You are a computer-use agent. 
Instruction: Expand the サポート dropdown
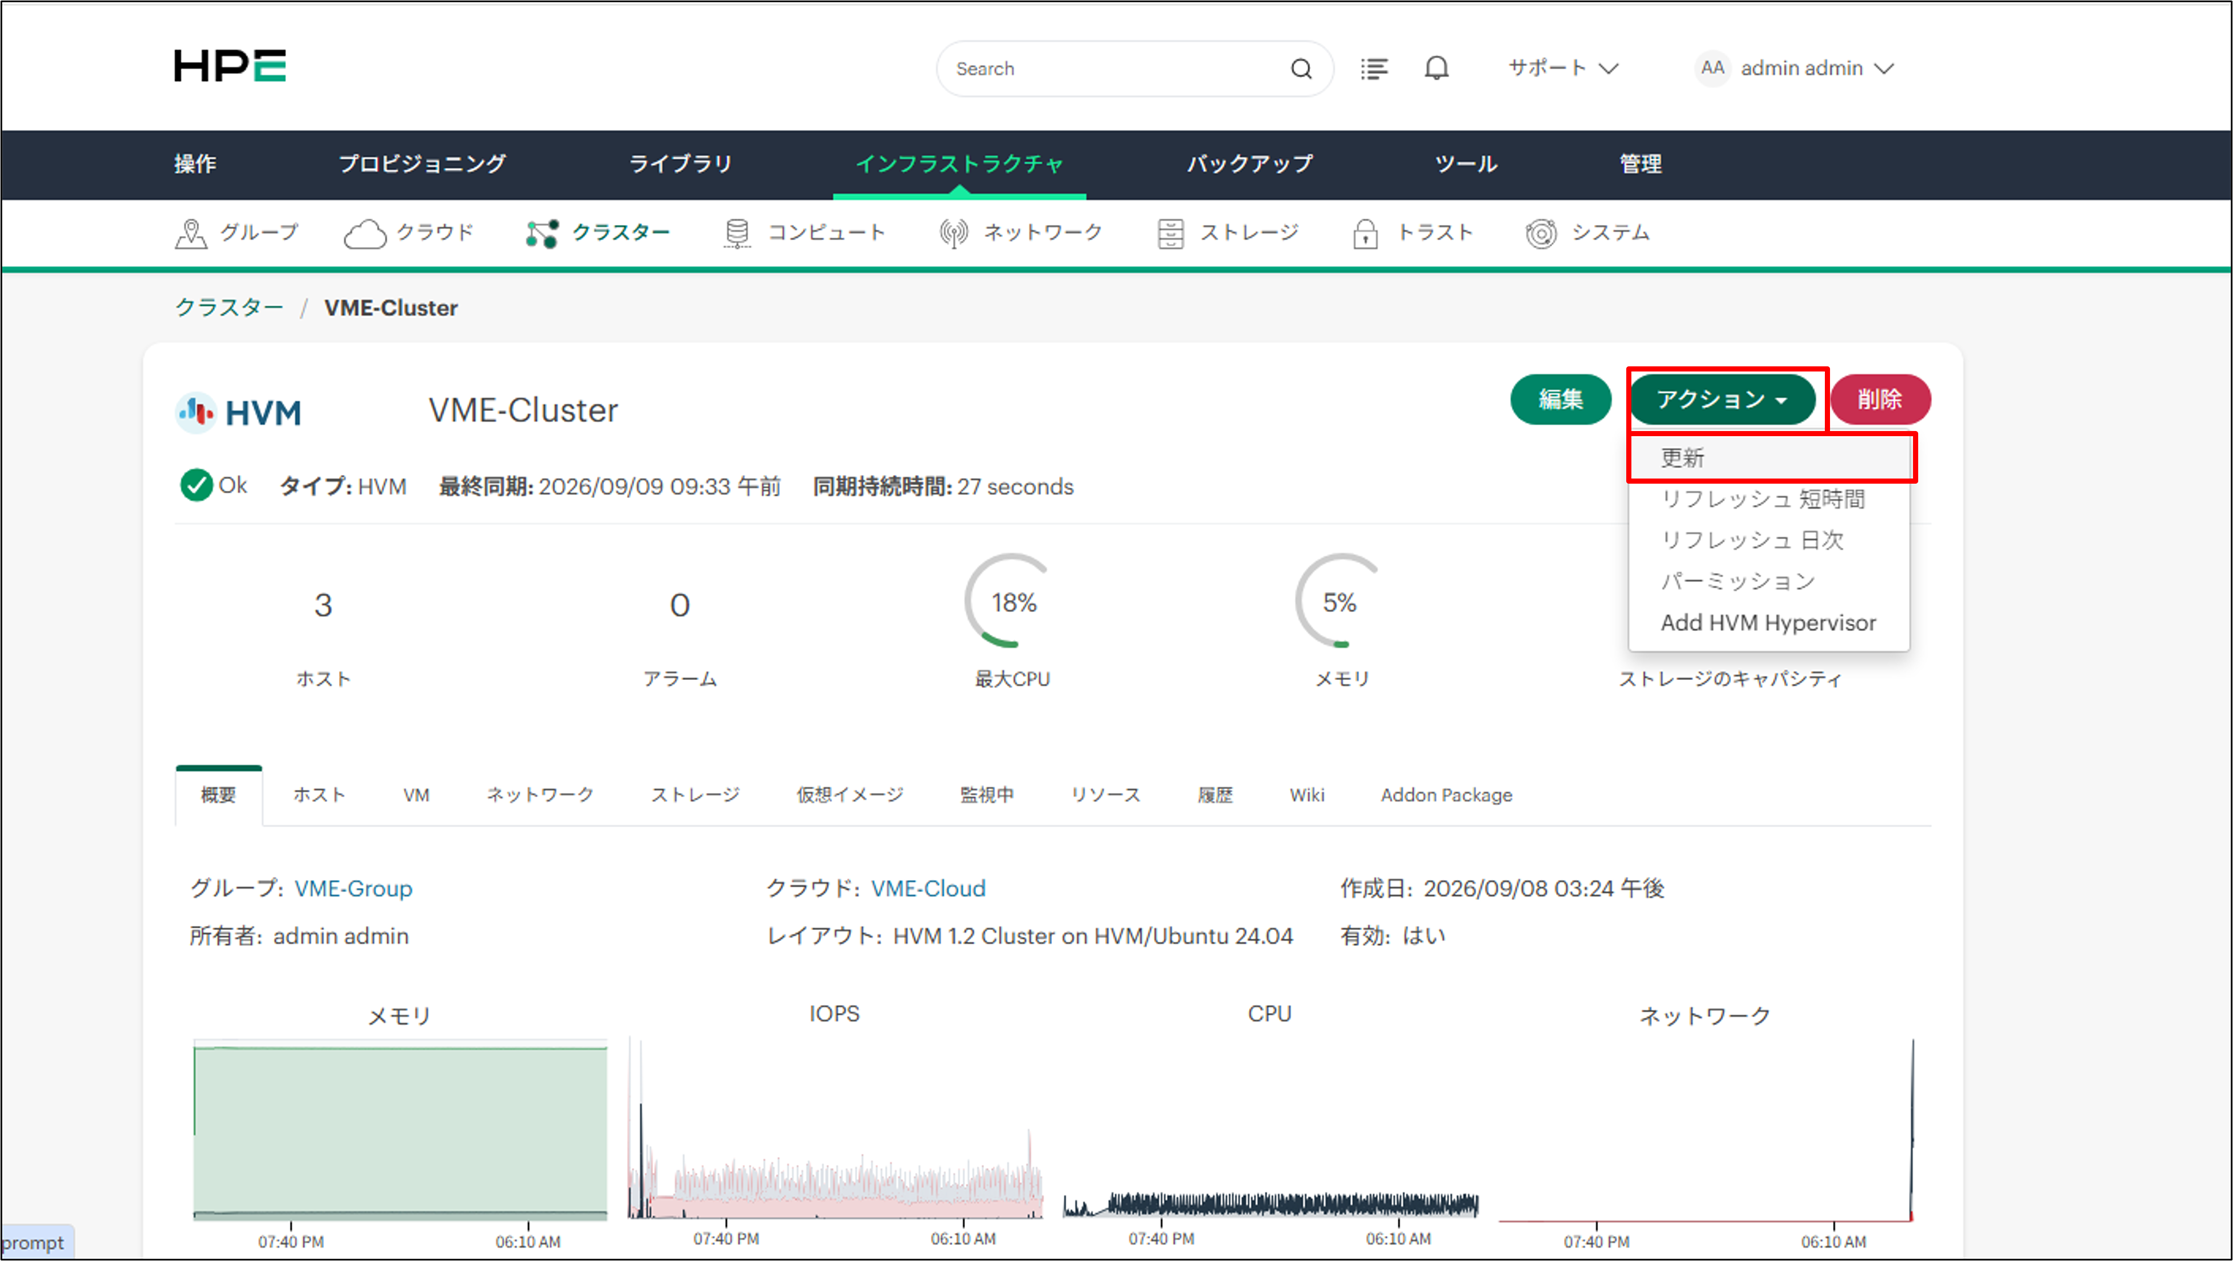pos(1563,68)
